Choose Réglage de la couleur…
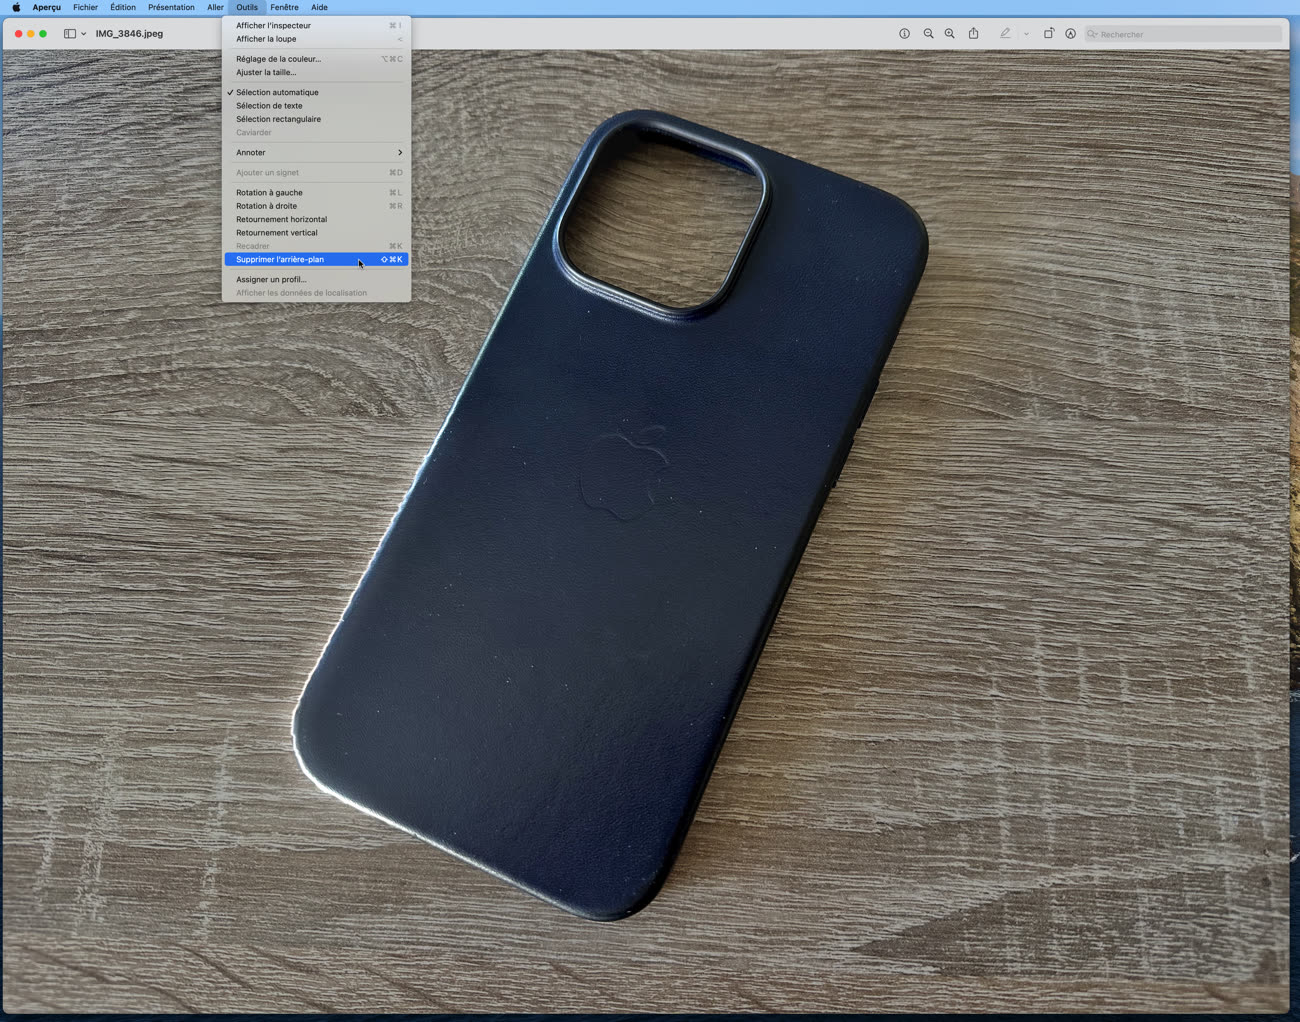The image size is (1300, 1022). click(x=316, y=59)
